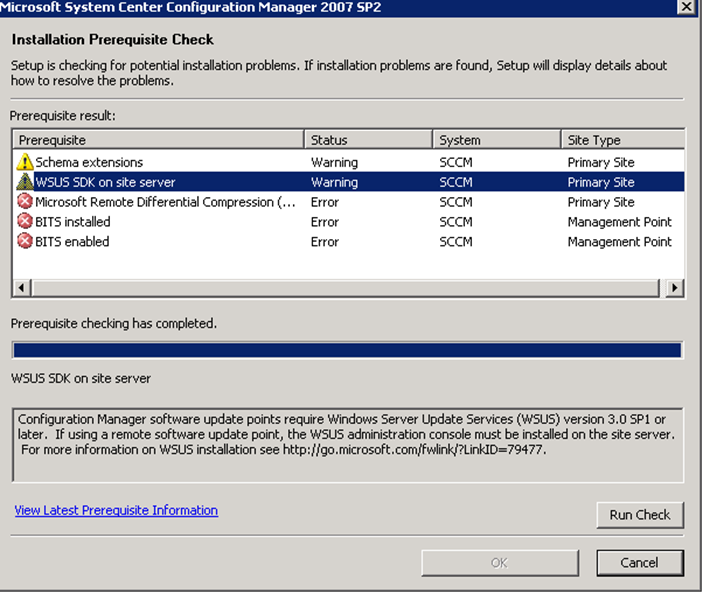
Task: Click Management Point cell of BITS enabled
Action: pos(620,242)
